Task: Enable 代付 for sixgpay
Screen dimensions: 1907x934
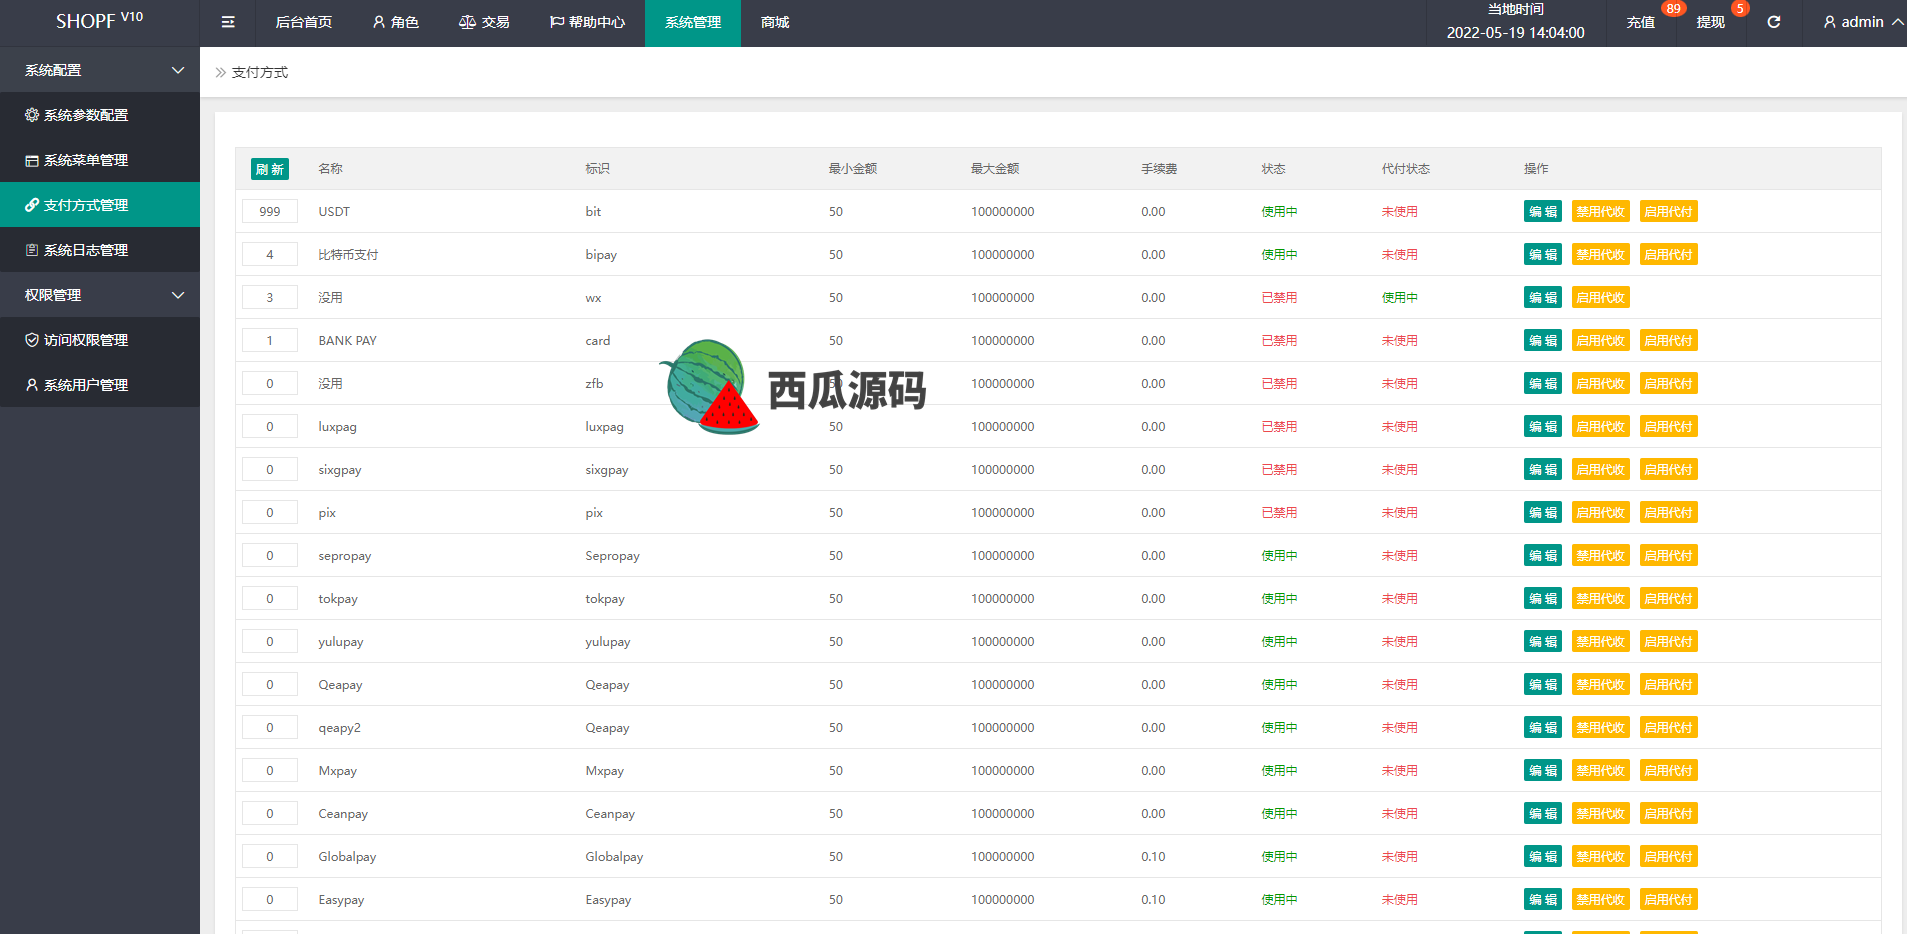Action: [x=1669, y=470]
